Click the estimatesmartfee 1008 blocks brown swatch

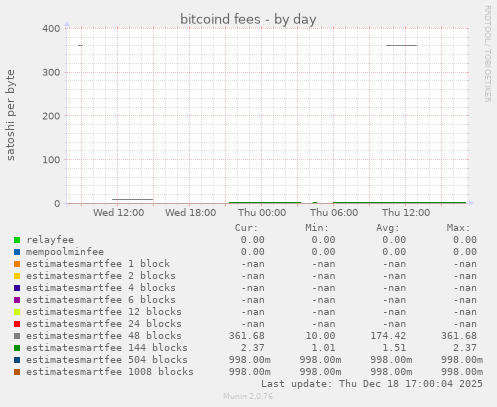coord(17,372)
